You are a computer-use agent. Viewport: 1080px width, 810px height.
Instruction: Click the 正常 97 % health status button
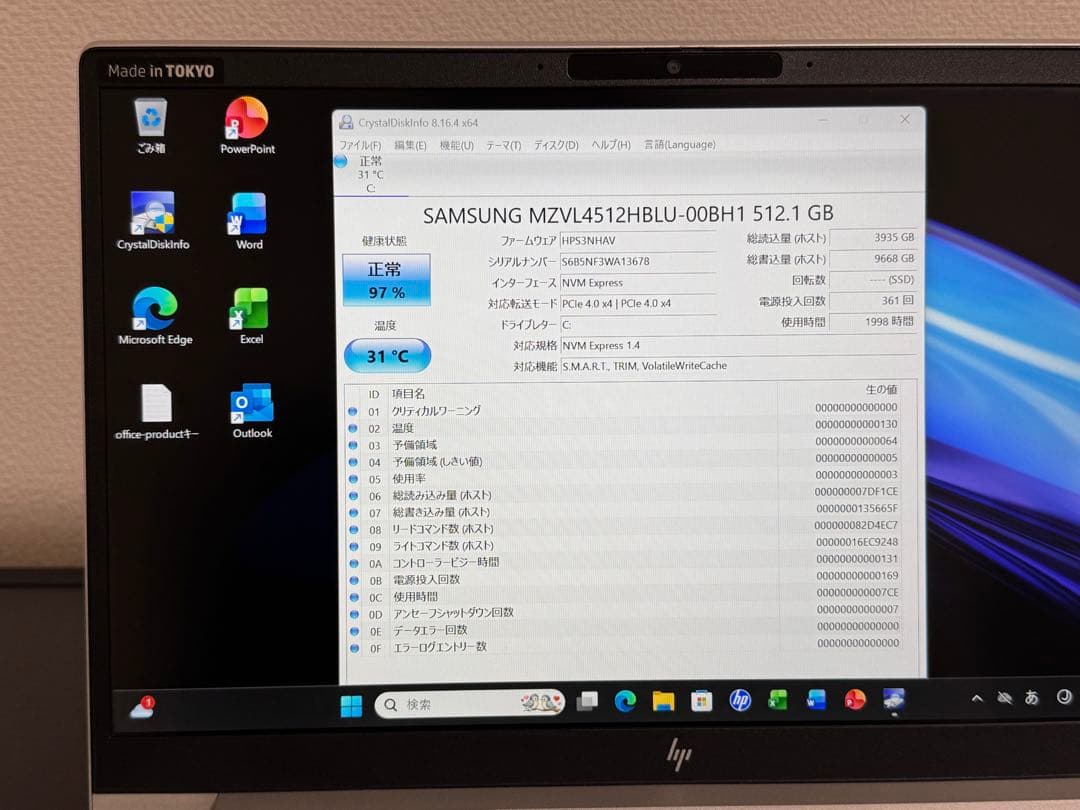point(386,280)
